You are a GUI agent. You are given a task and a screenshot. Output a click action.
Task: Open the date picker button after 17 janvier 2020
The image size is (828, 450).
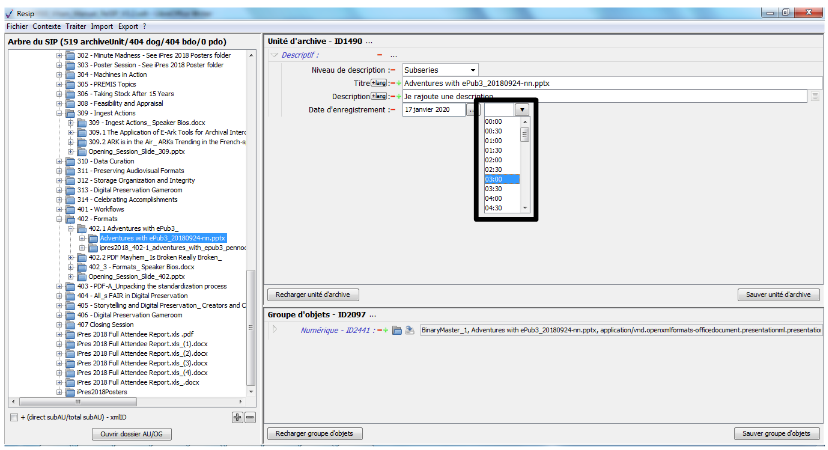pos(472,110)
